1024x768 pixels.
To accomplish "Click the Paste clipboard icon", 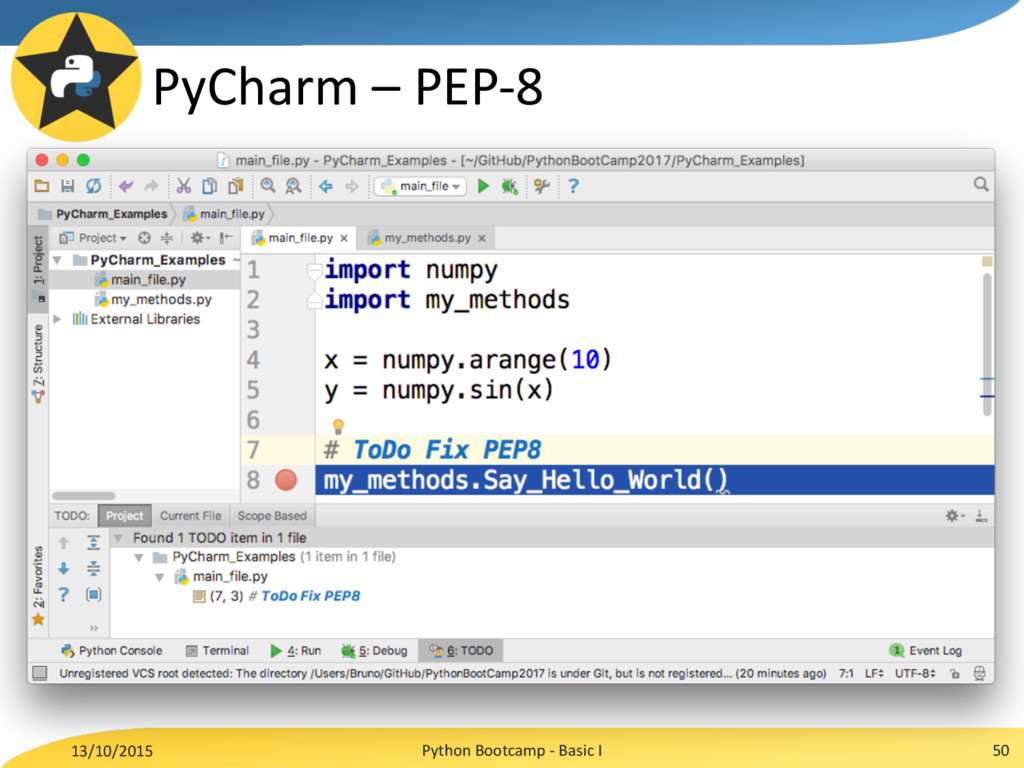I will (235, 186).
